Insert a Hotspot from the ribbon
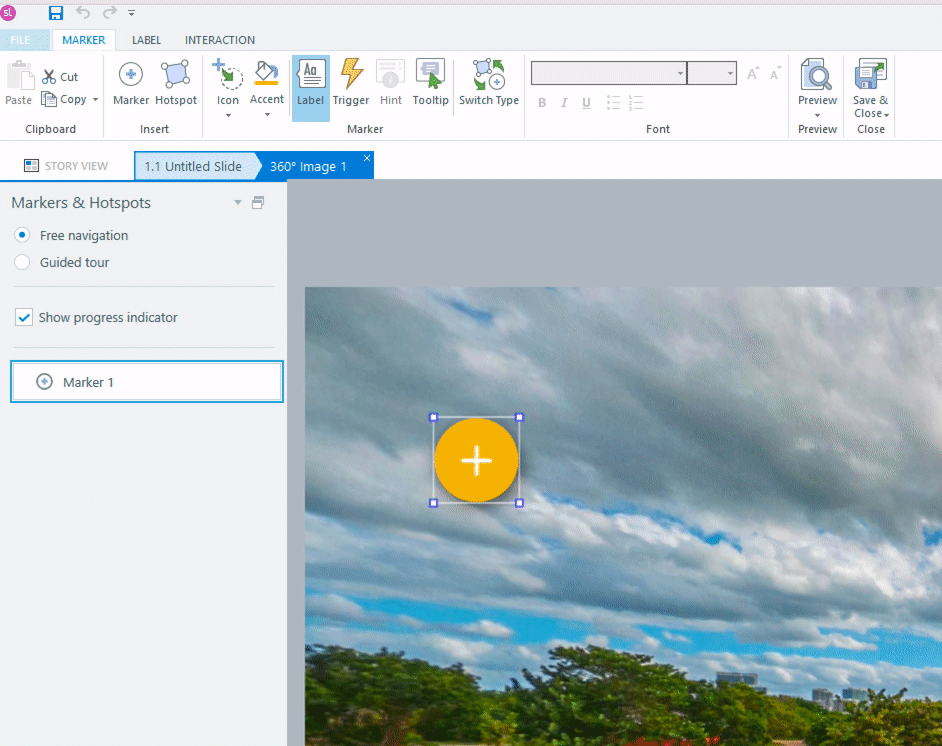The height and width of the screenshot is (746, 942). [x=176, y=76]
